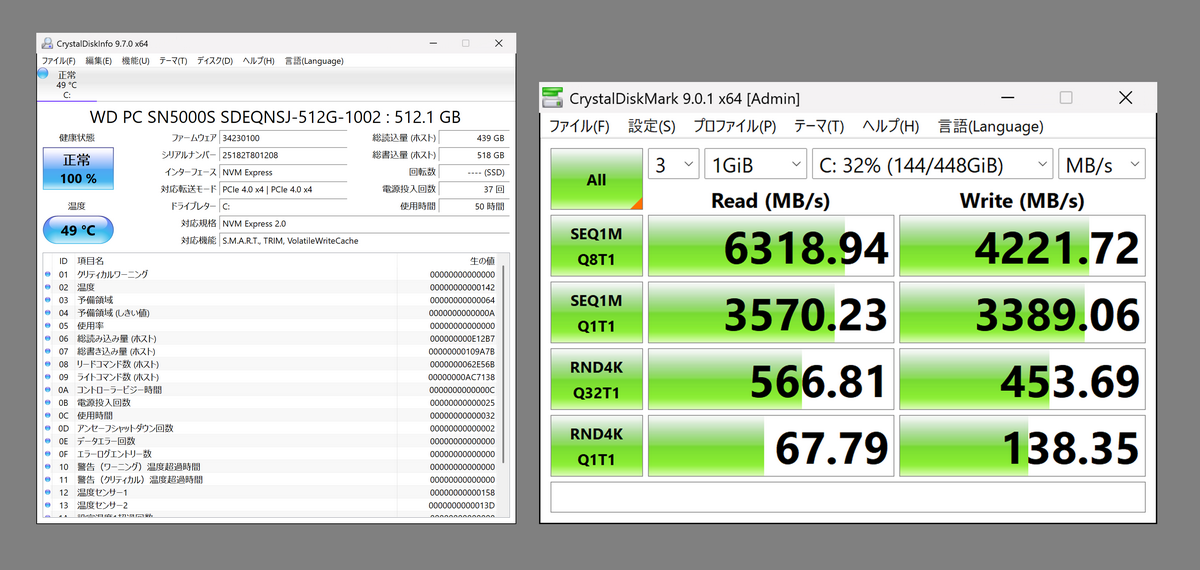Open ディスク(D) menu in CrystalDiskInfo

click(x=214, y=61)
